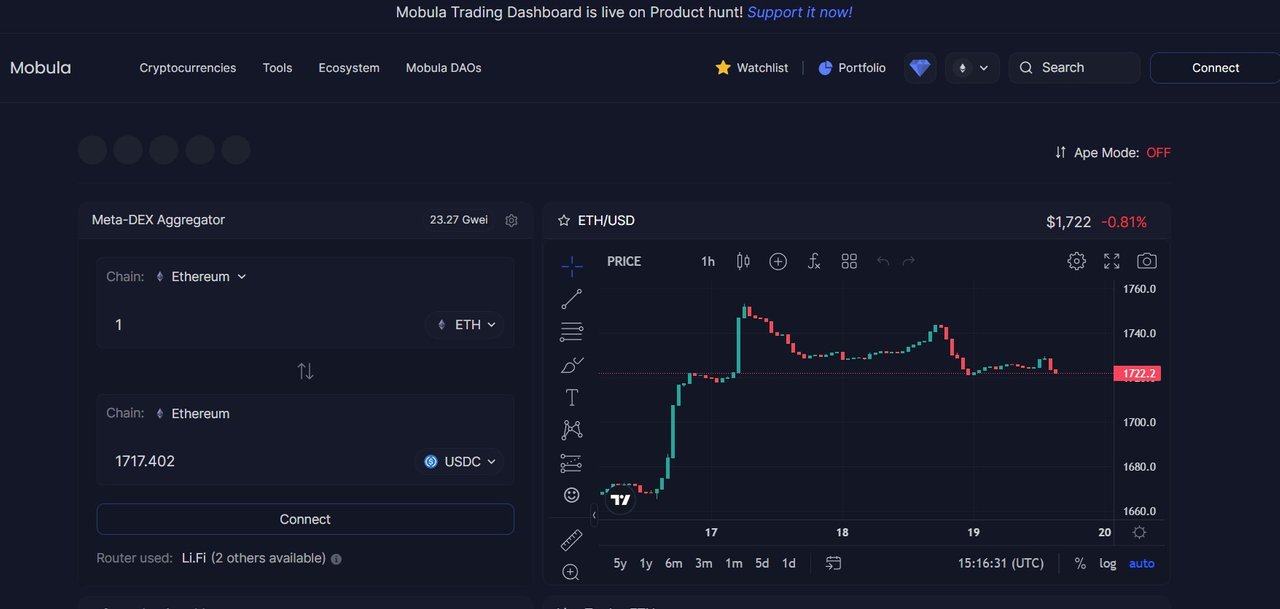
Task: Open the Portfolio page
Action: coord(852,68)
